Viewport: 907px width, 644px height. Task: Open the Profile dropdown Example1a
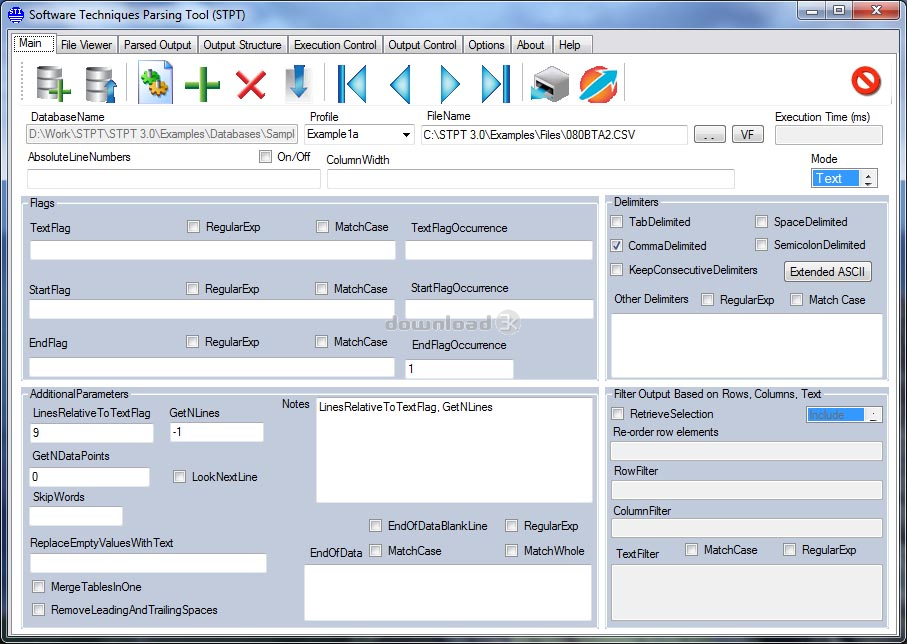click(359, 134)
